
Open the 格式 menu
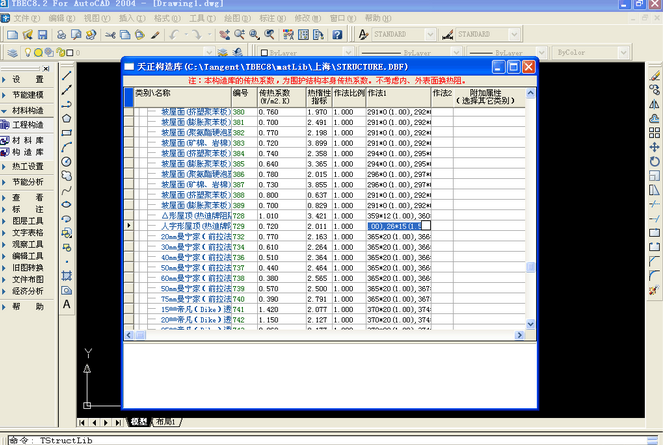tap(167, 18)
